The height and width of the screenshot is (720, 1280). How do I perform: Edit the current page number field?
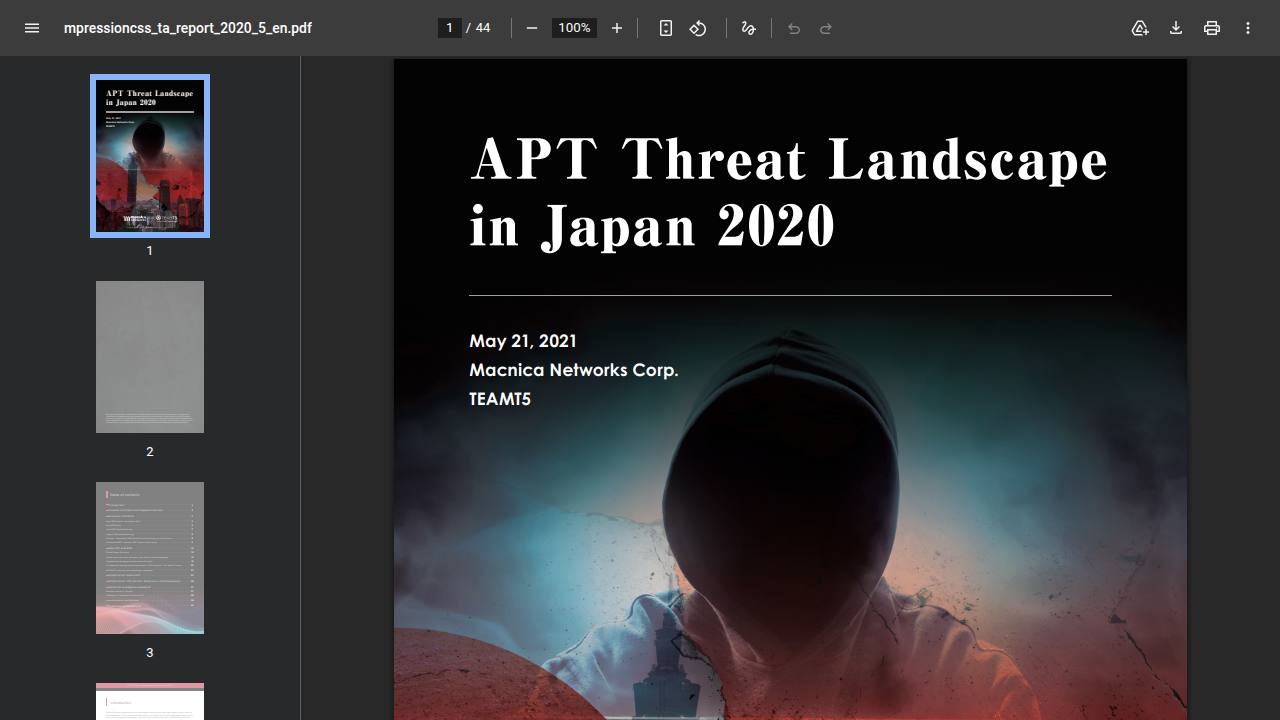pos(450,28)
